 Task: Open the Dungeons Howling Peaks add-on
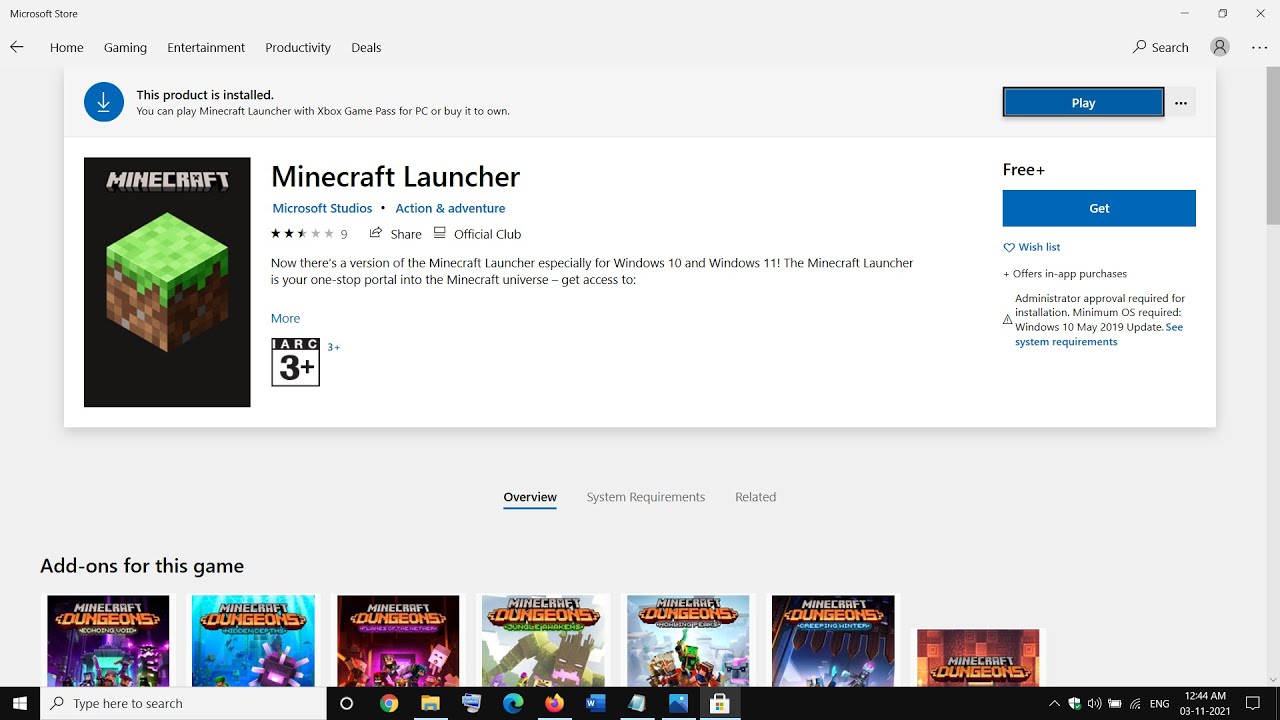point(688,640)
